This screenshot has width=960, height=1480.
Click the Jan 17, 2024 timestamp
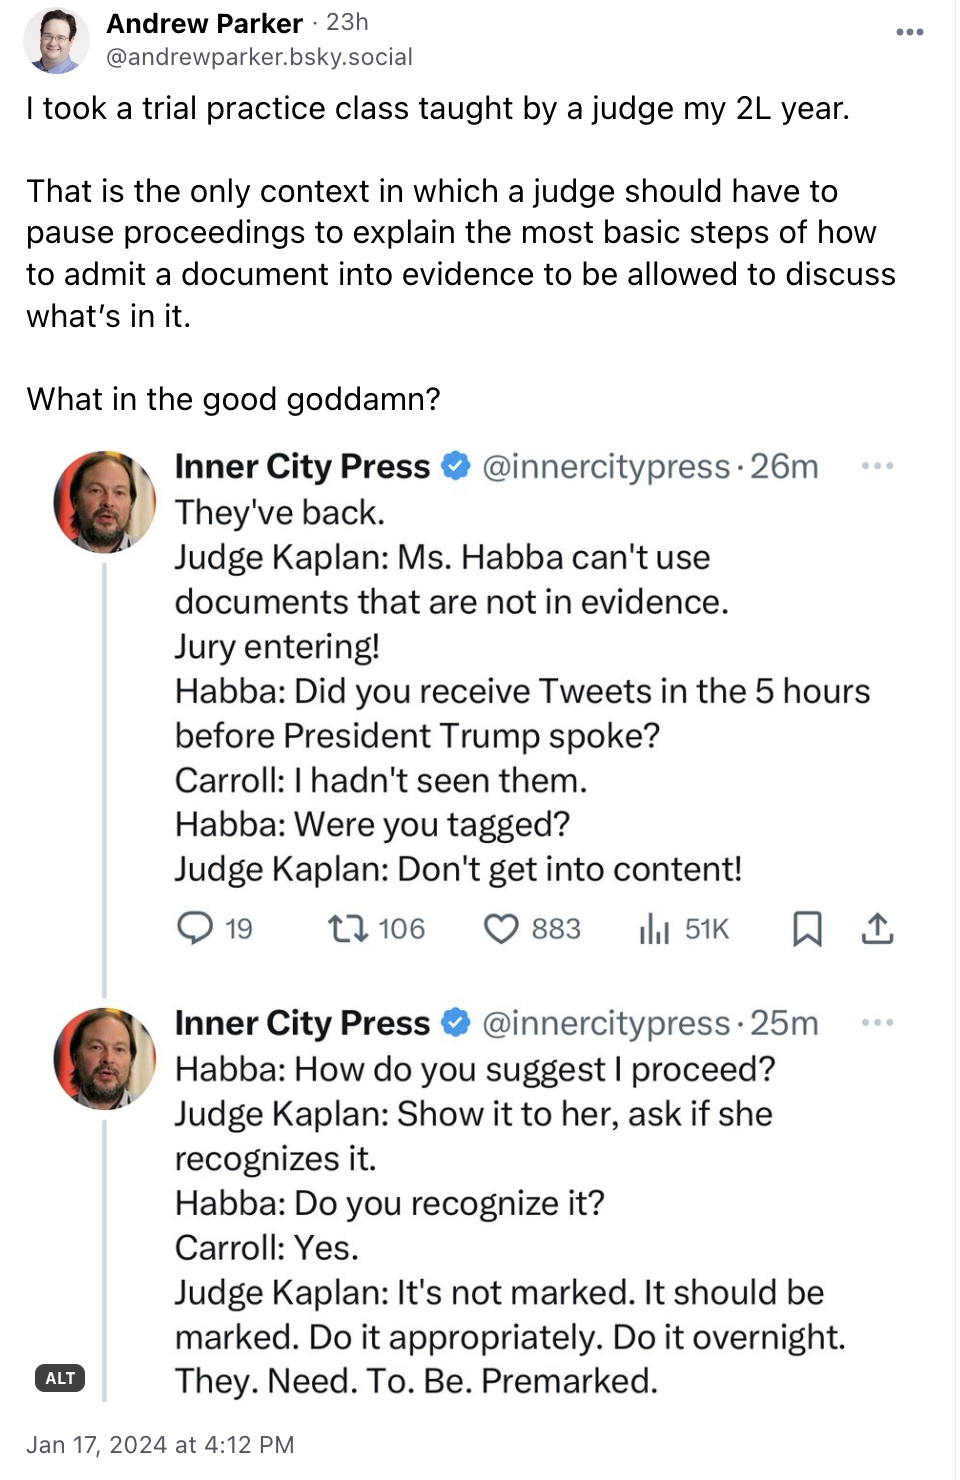coord(160,1444)
